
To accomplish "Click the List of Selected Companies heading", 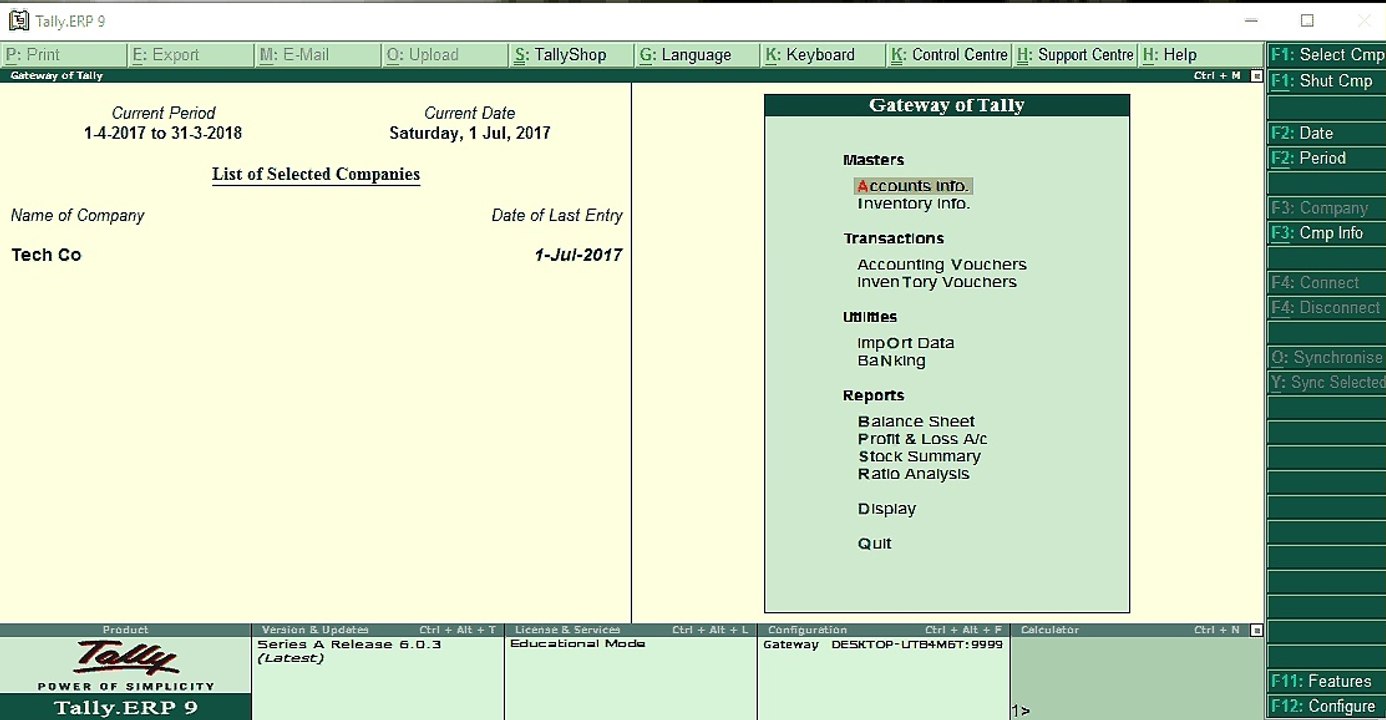I will point(316,174).
